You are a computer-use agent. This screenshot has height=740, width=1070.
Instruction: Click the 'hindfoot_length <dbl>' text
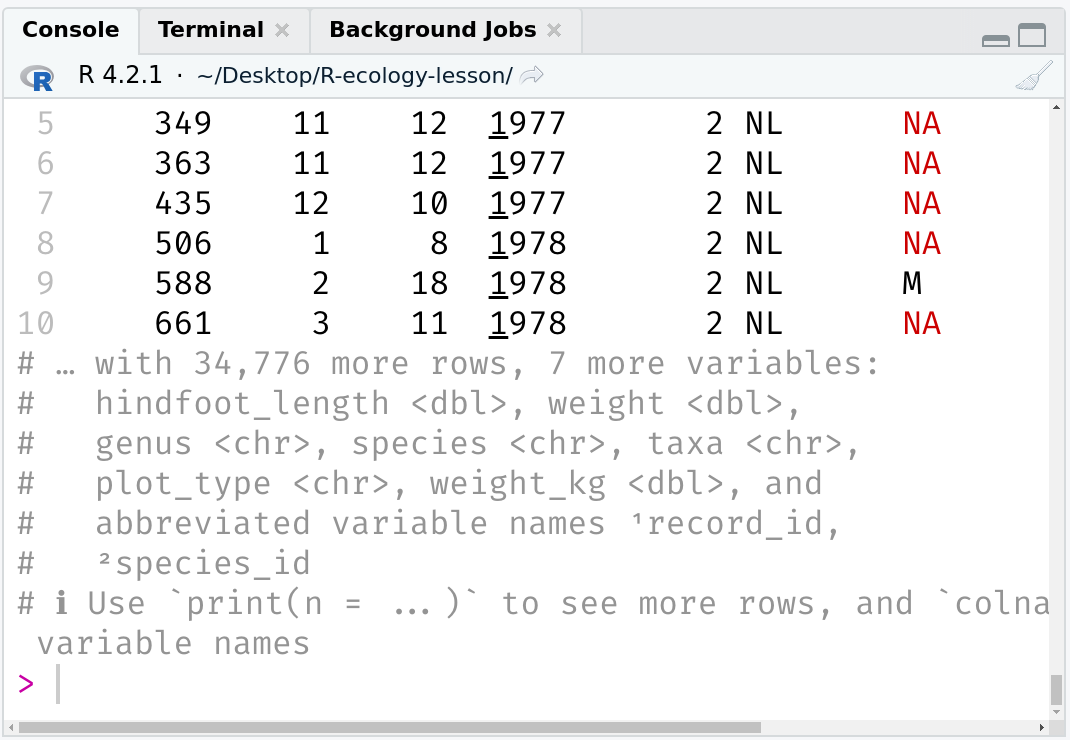pyautogui.click(x=302, y=403)
